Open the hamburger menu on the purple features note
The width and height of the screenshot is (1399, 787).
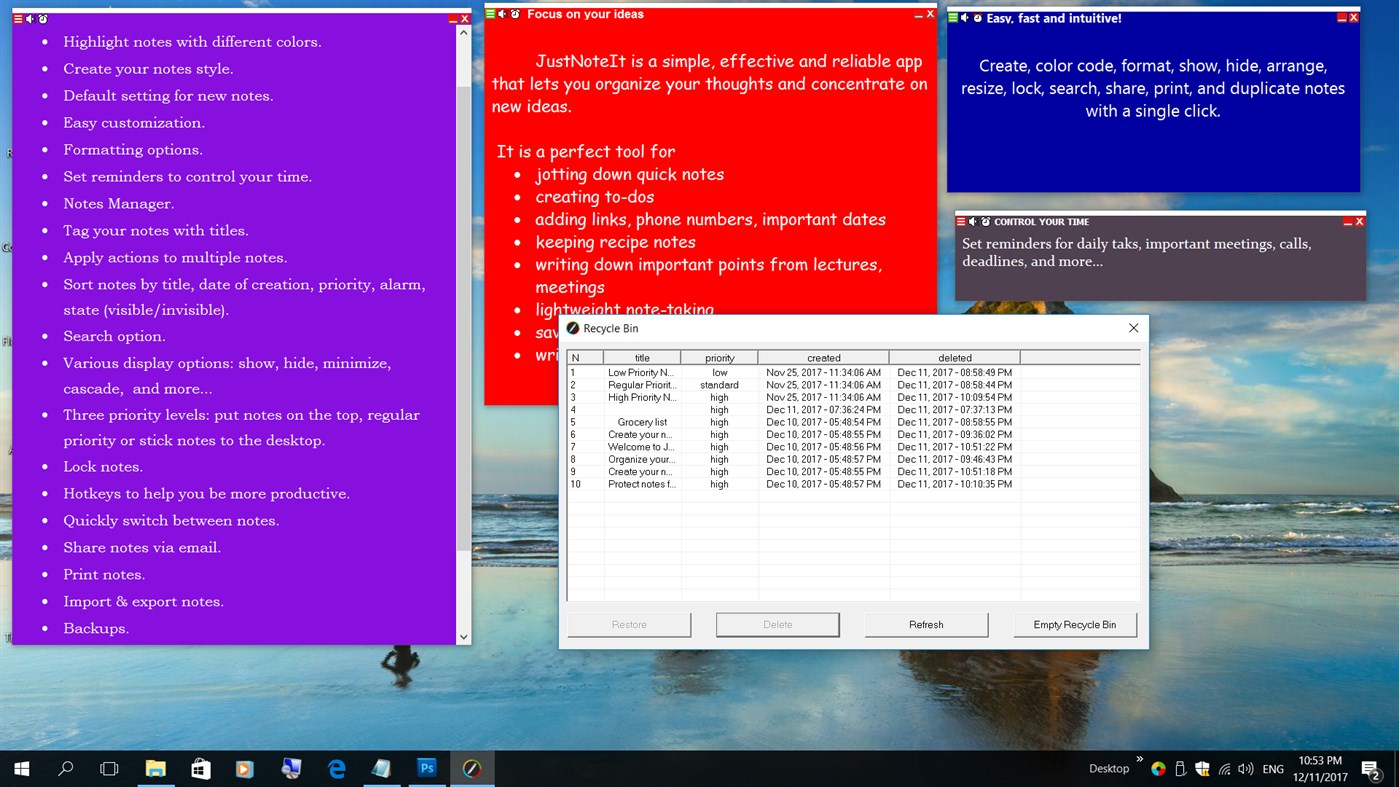point(18,18)
